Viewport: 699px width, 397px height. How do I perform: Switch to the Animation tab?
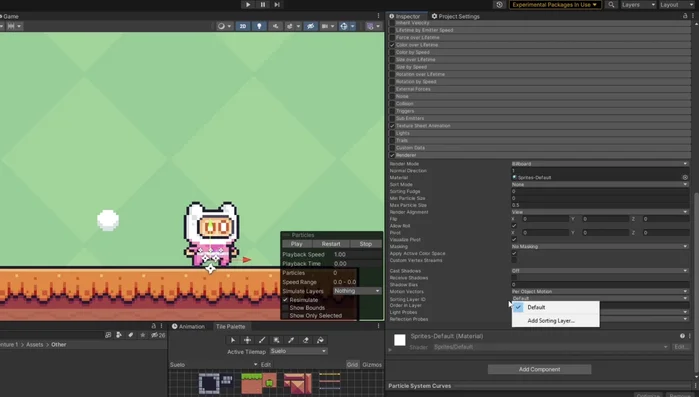click(x=188, y=327)
